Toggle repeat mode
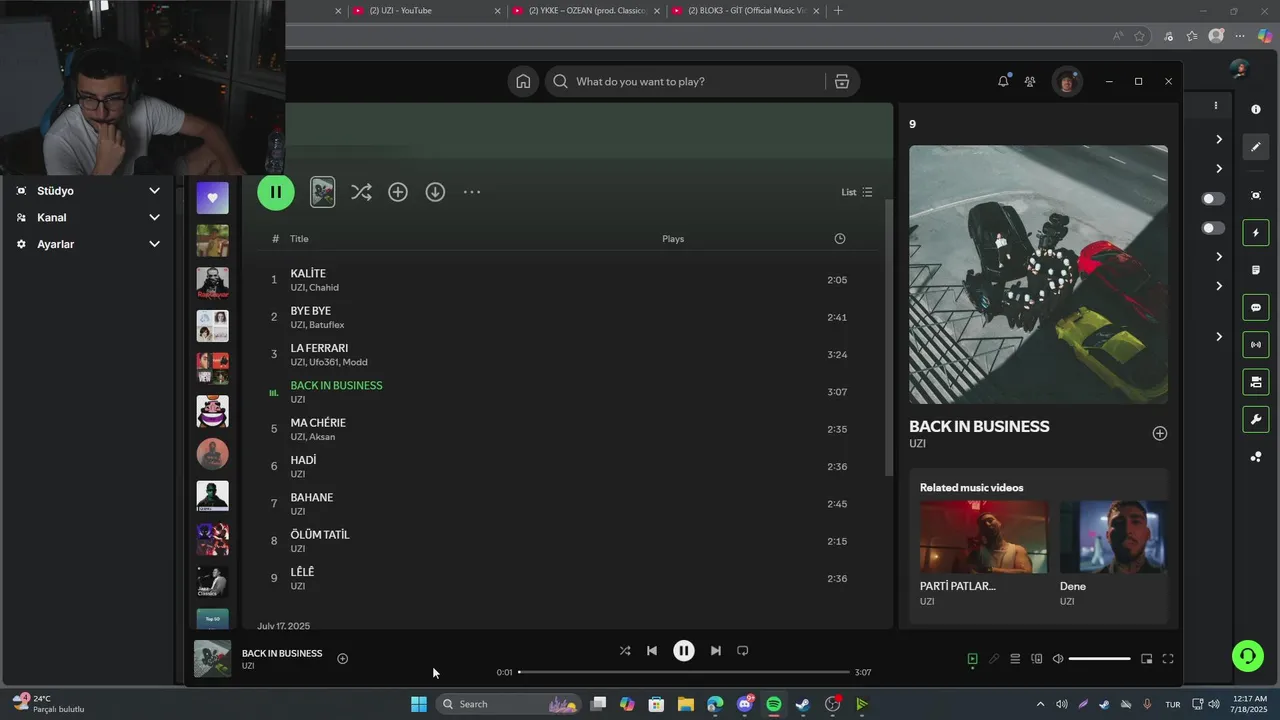 pyautogui.click(x=742, y=650)
